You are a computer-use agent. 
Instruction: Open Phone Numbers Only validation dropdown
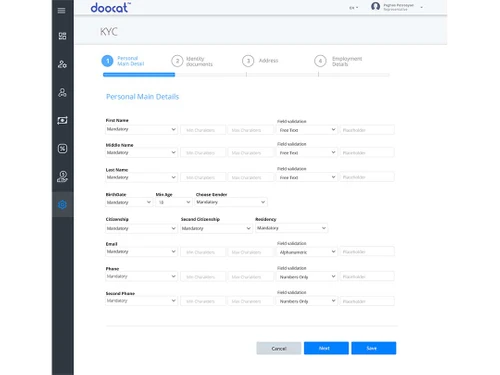pos(307,277)
